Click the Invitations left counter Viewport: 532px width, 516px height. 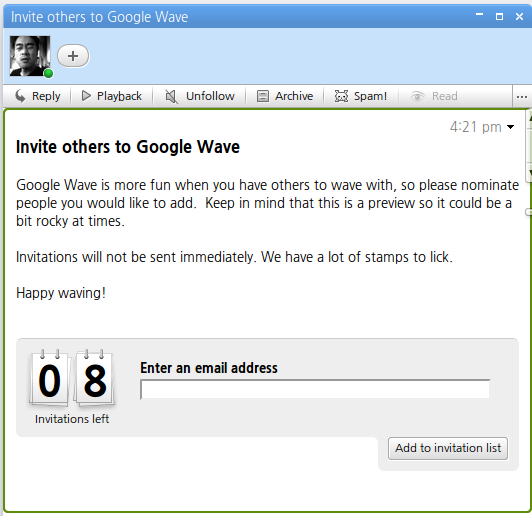72,386
